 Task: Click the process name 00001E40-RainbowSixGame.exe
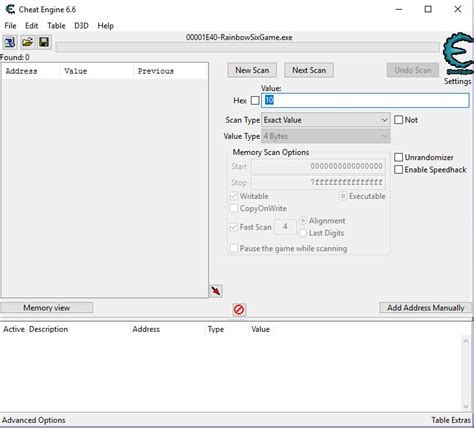click(239, 37)
